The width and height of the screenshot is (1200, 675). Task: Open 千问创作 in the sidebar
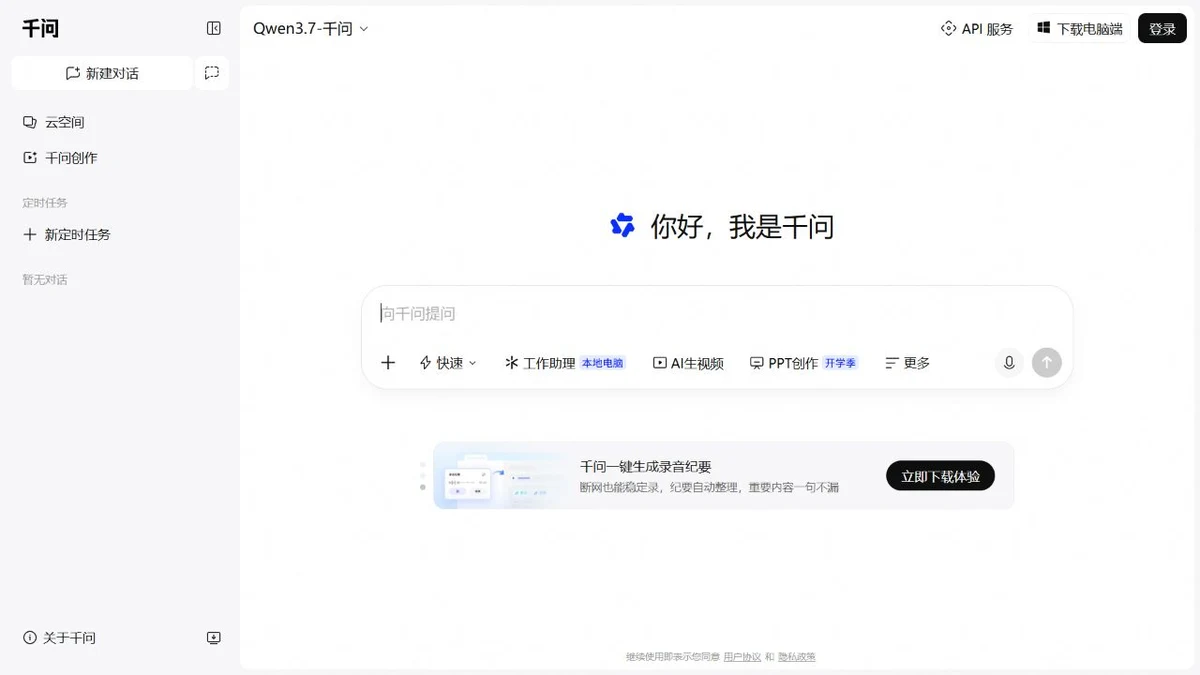click(60, 158)
